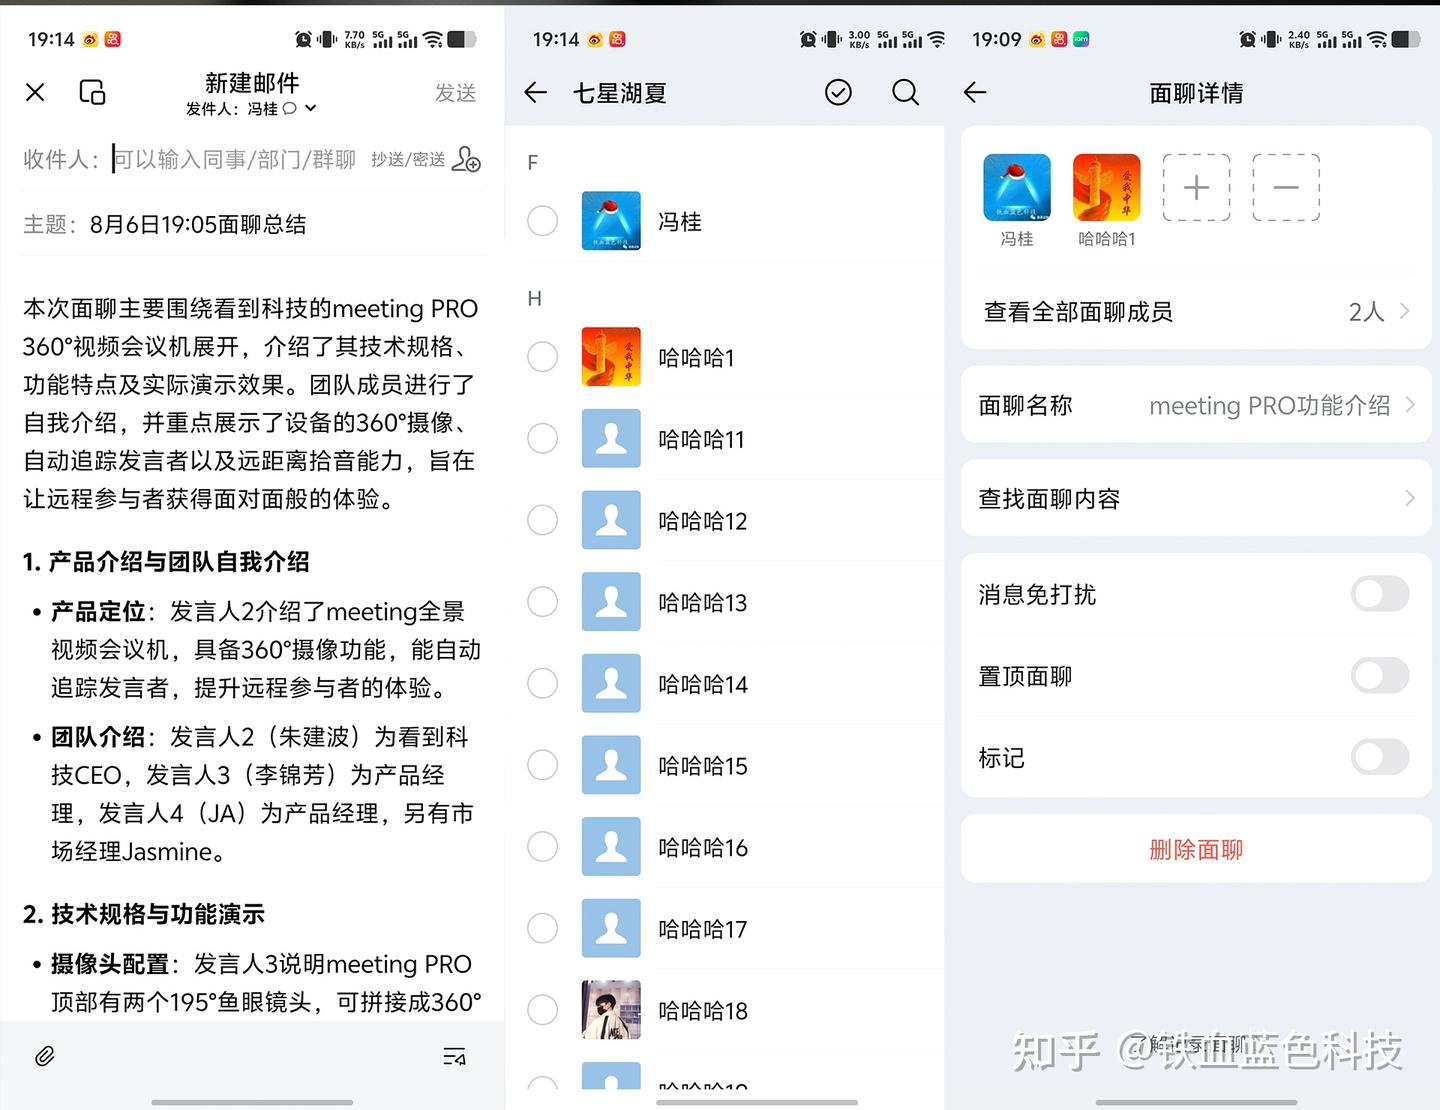The height and width of the screenshot is (1110, 1440).
Task: Tap 哈哈哈1's avatar in 面聊详情 members
Action: tap(1107, 187)
